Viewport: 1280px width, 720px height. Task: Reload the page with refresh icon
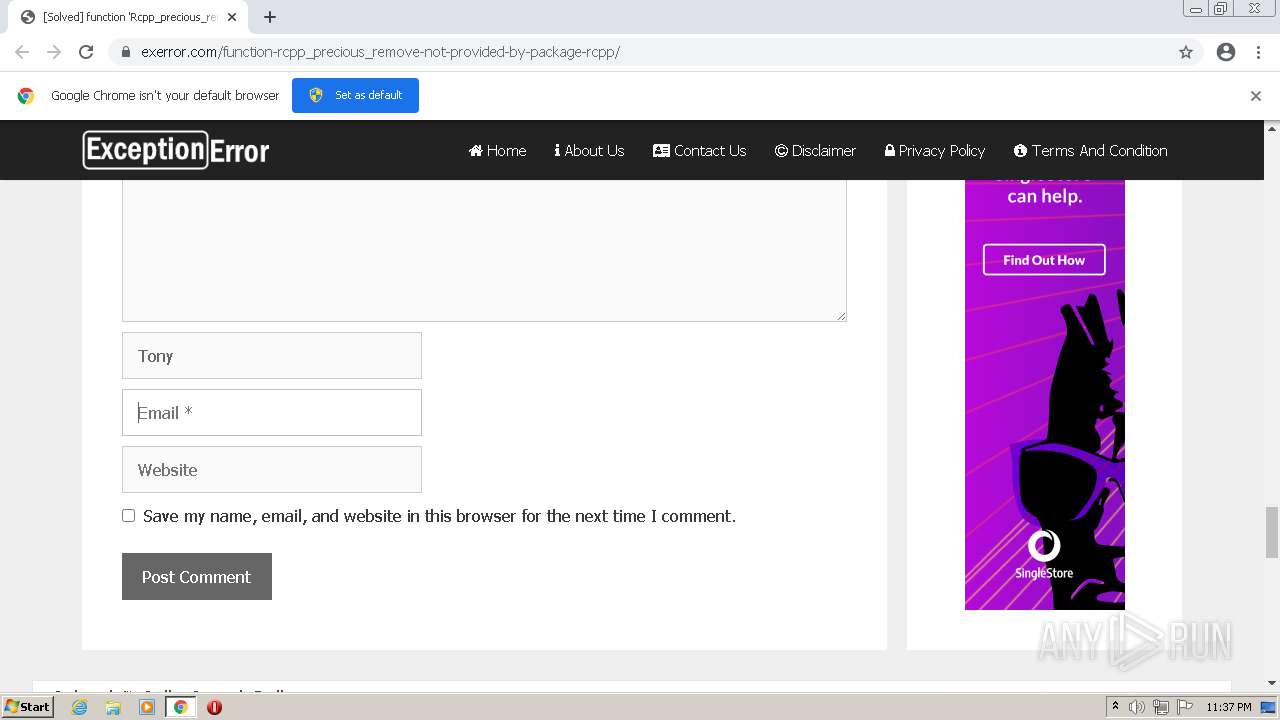pos(86,52)
